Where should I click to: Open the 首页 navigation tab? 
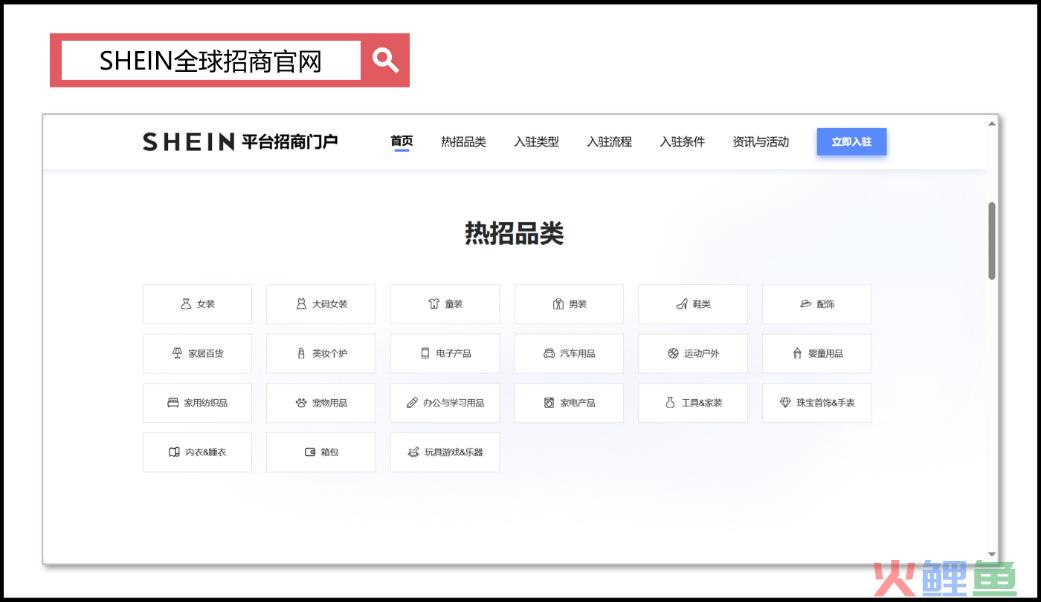tap(402, 141)
